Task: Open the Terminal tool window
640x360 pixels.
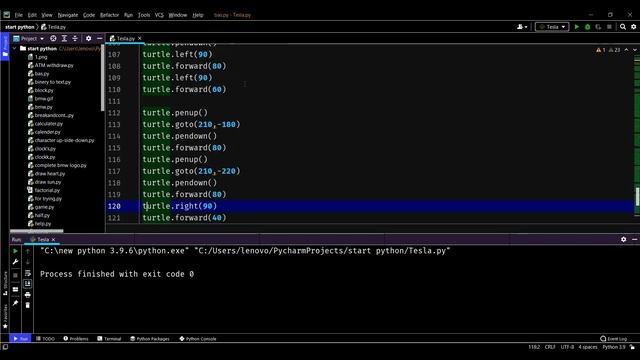Action: coord(109,339)
